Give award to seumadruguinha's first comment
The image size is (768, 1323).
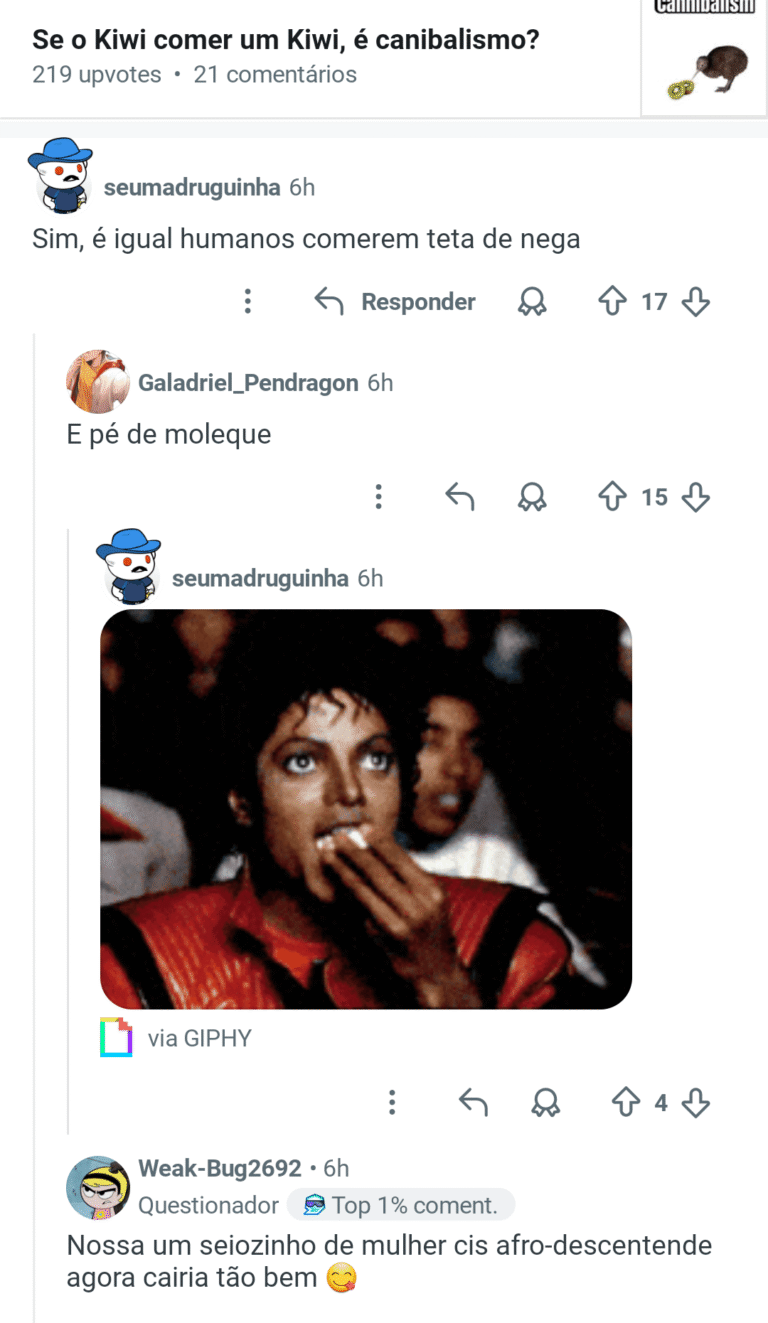point(532,301)
